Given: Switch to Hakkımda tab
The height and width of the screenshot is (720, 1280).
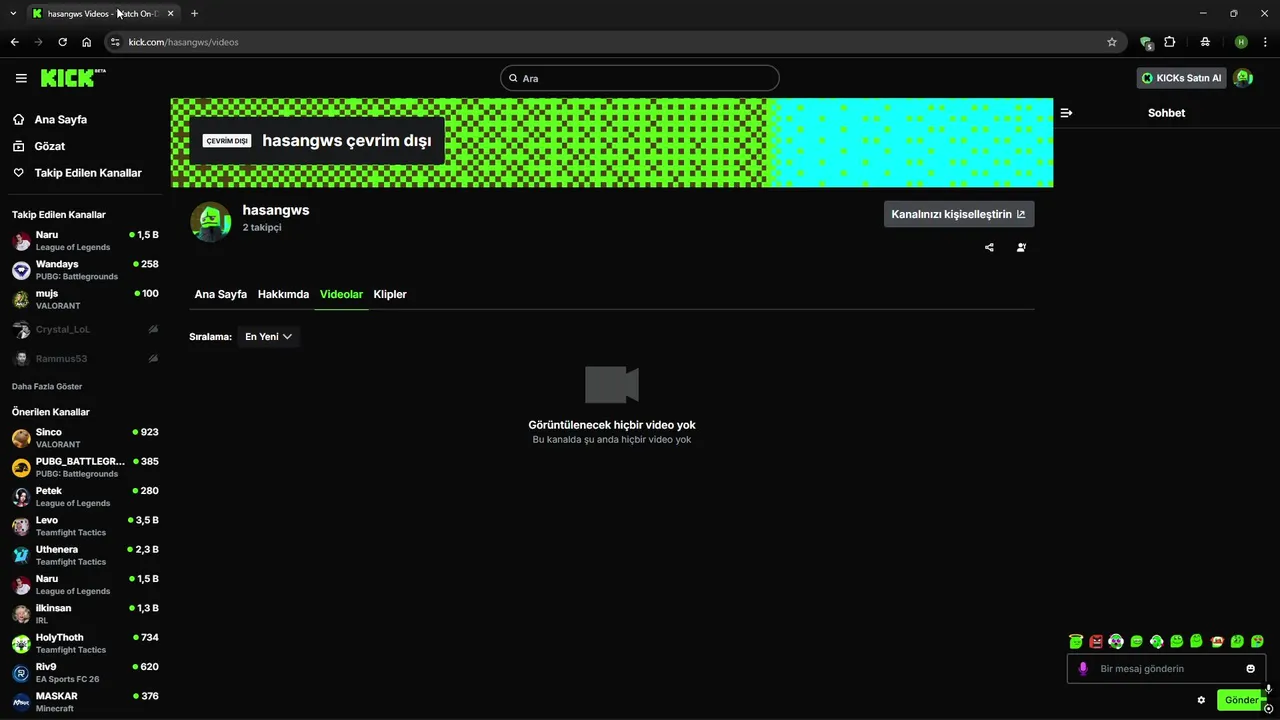Looking at the screenshot, I should 283,294.
